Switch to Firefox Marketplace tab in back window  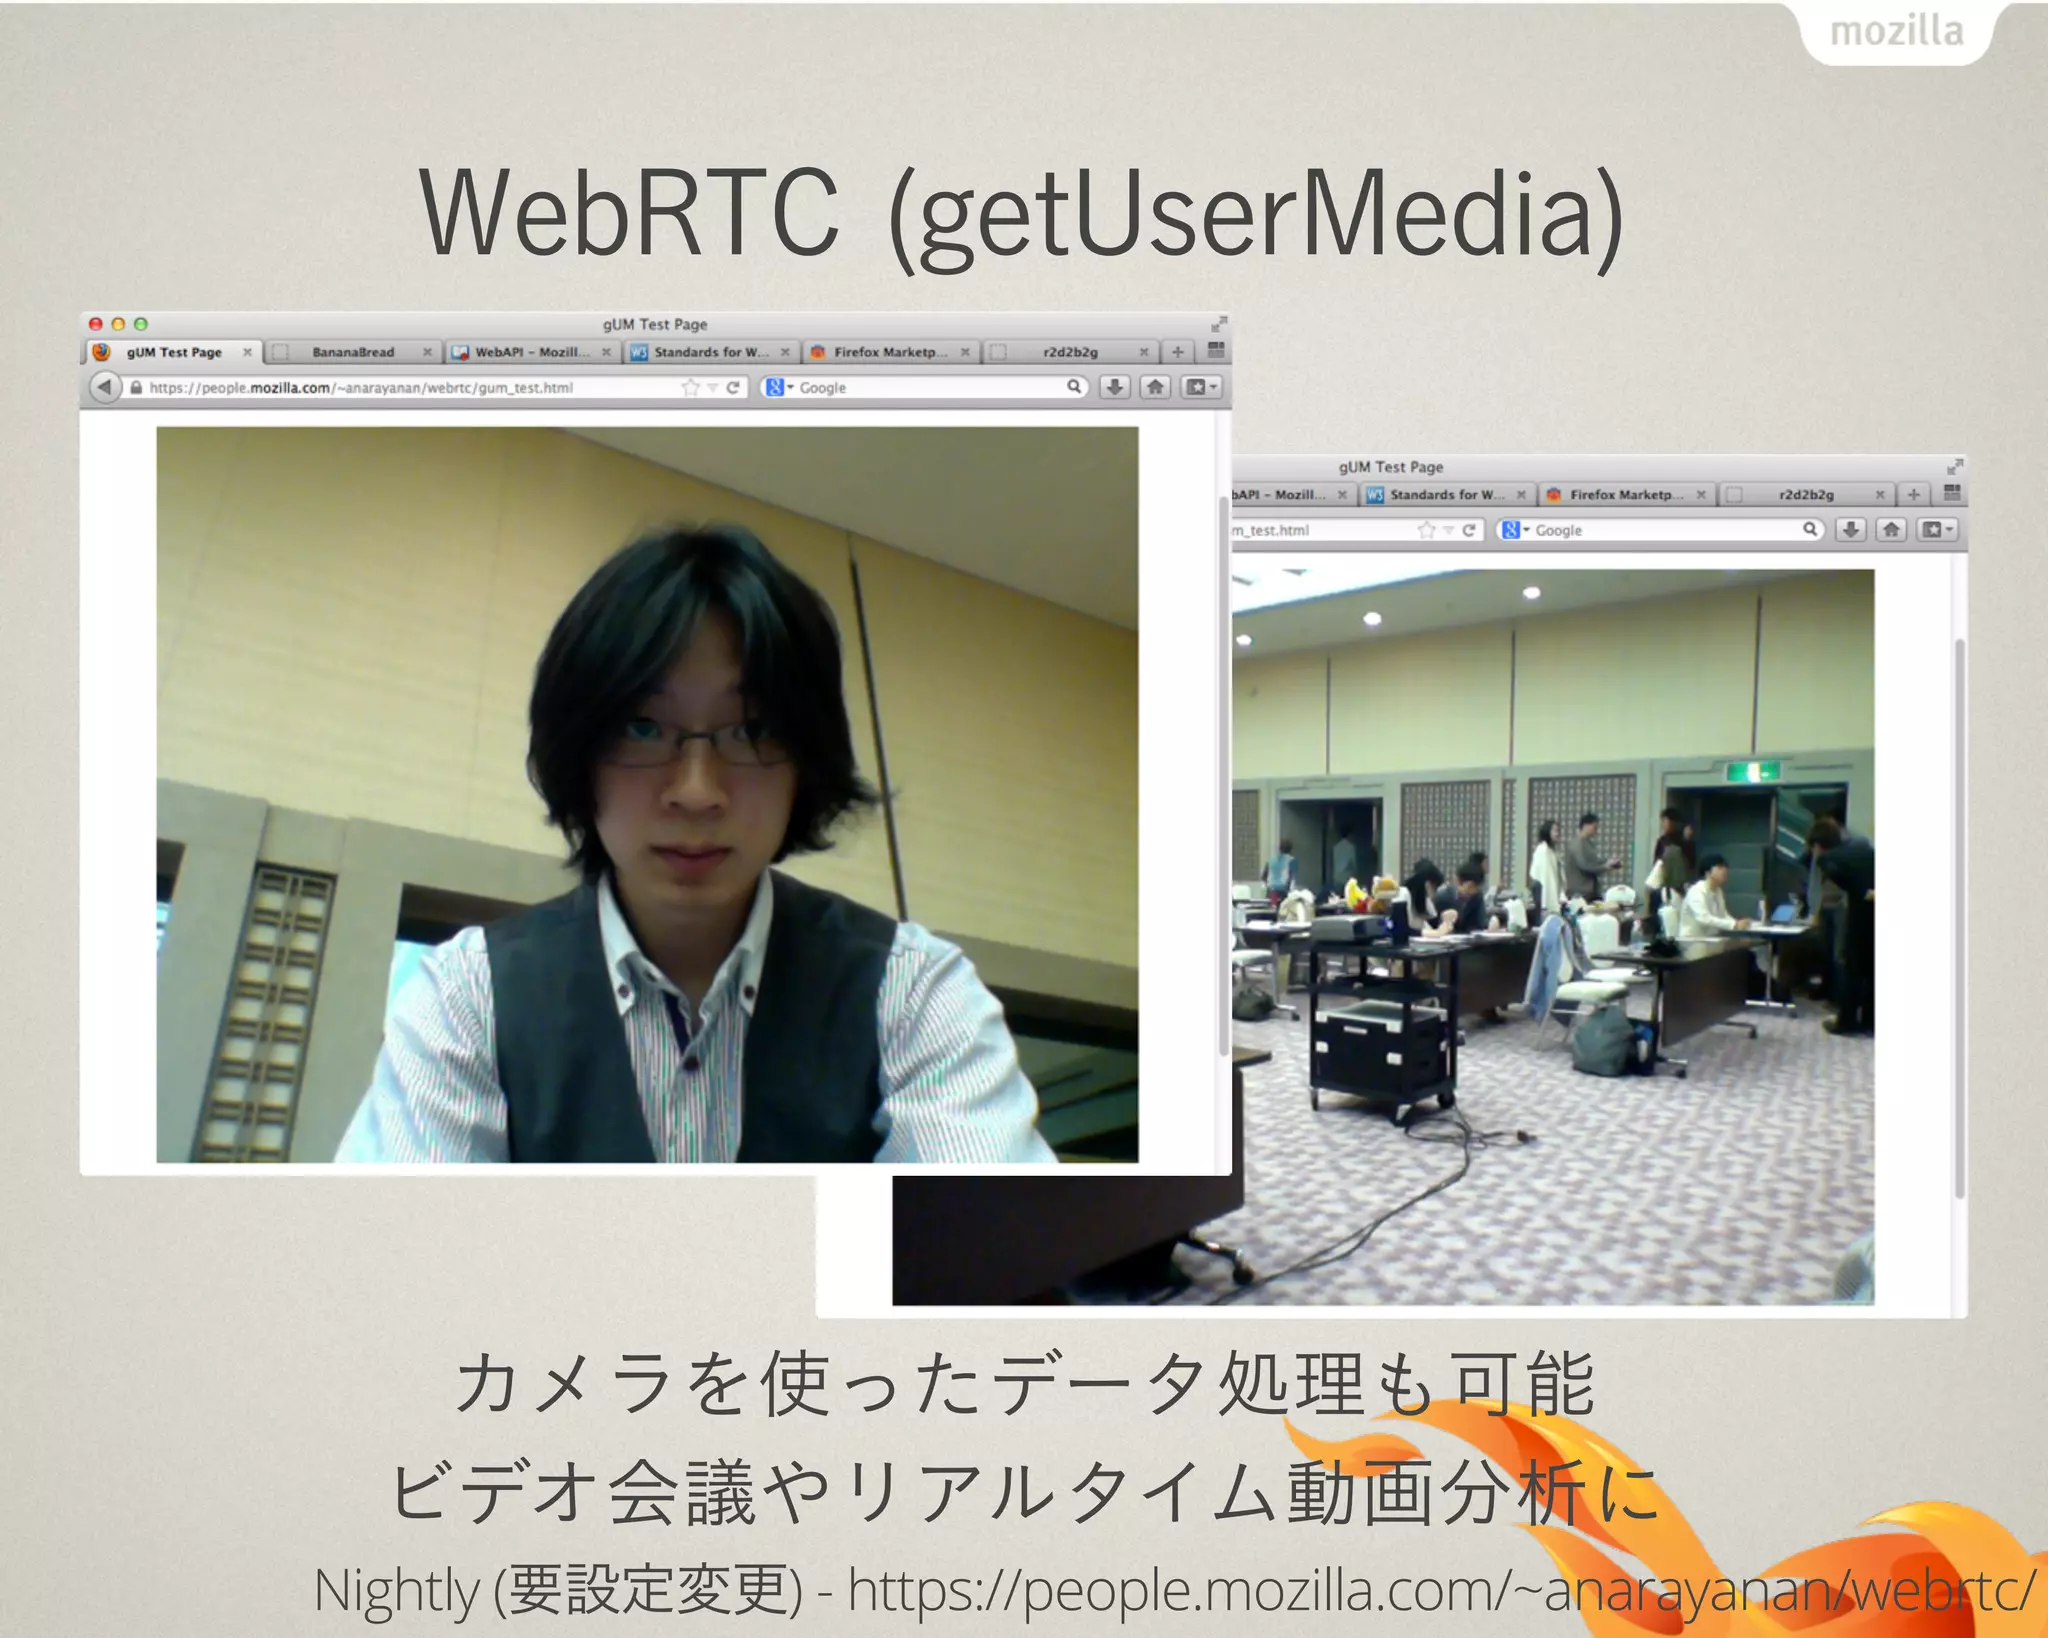pos(1626,495)
